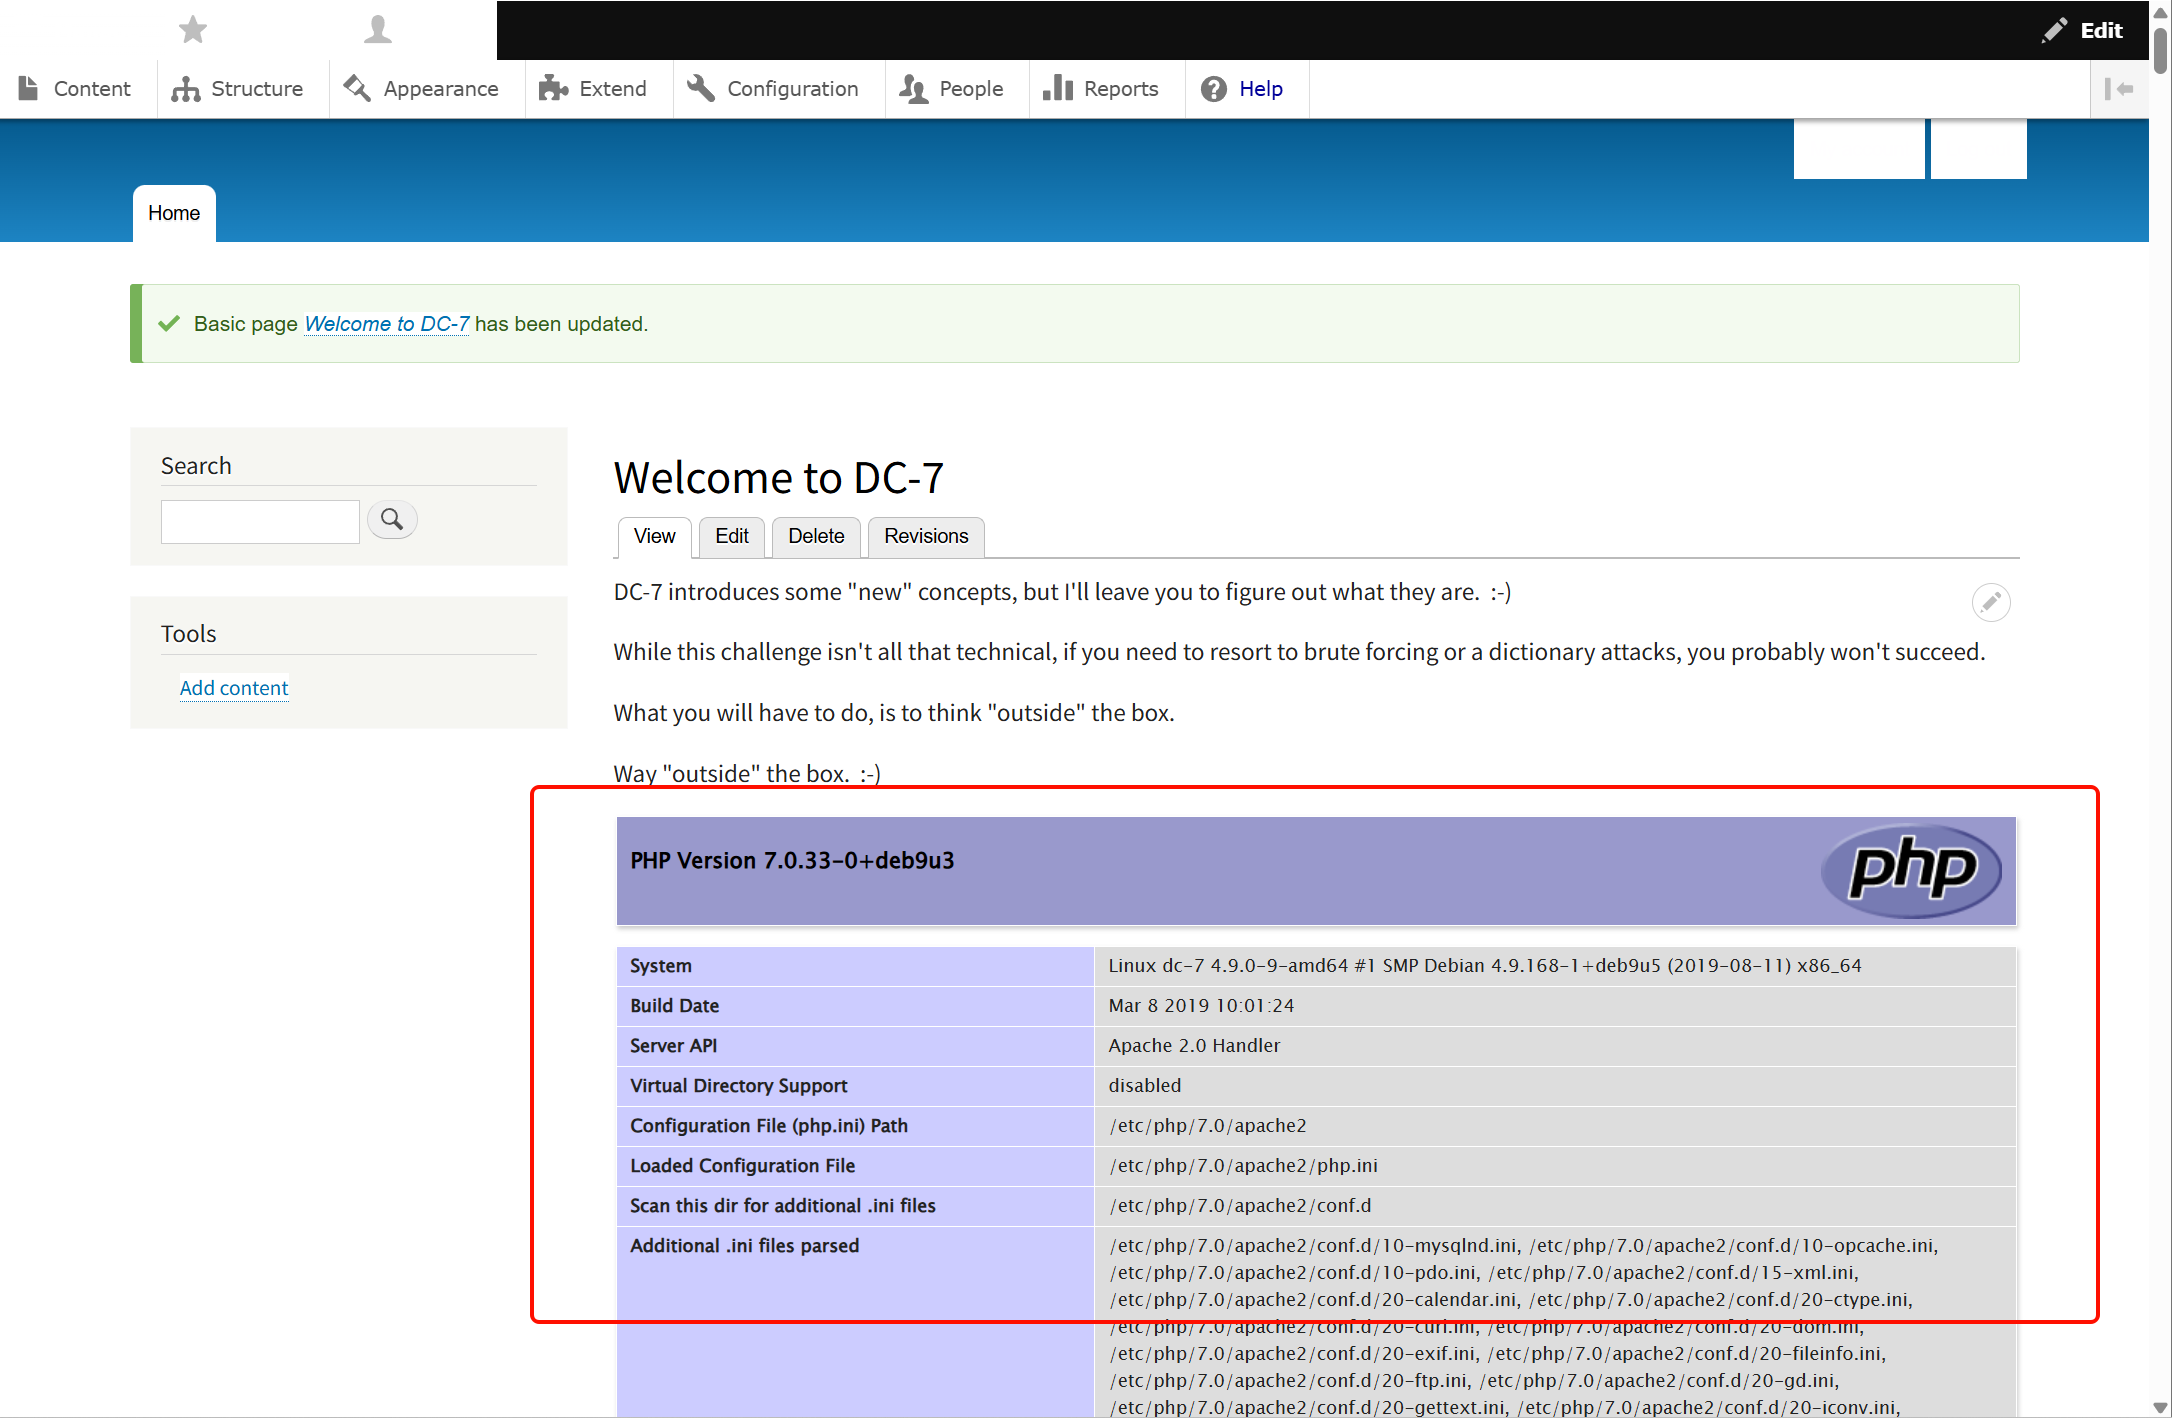Click the star shortcuts icon

tap(193, 30)
